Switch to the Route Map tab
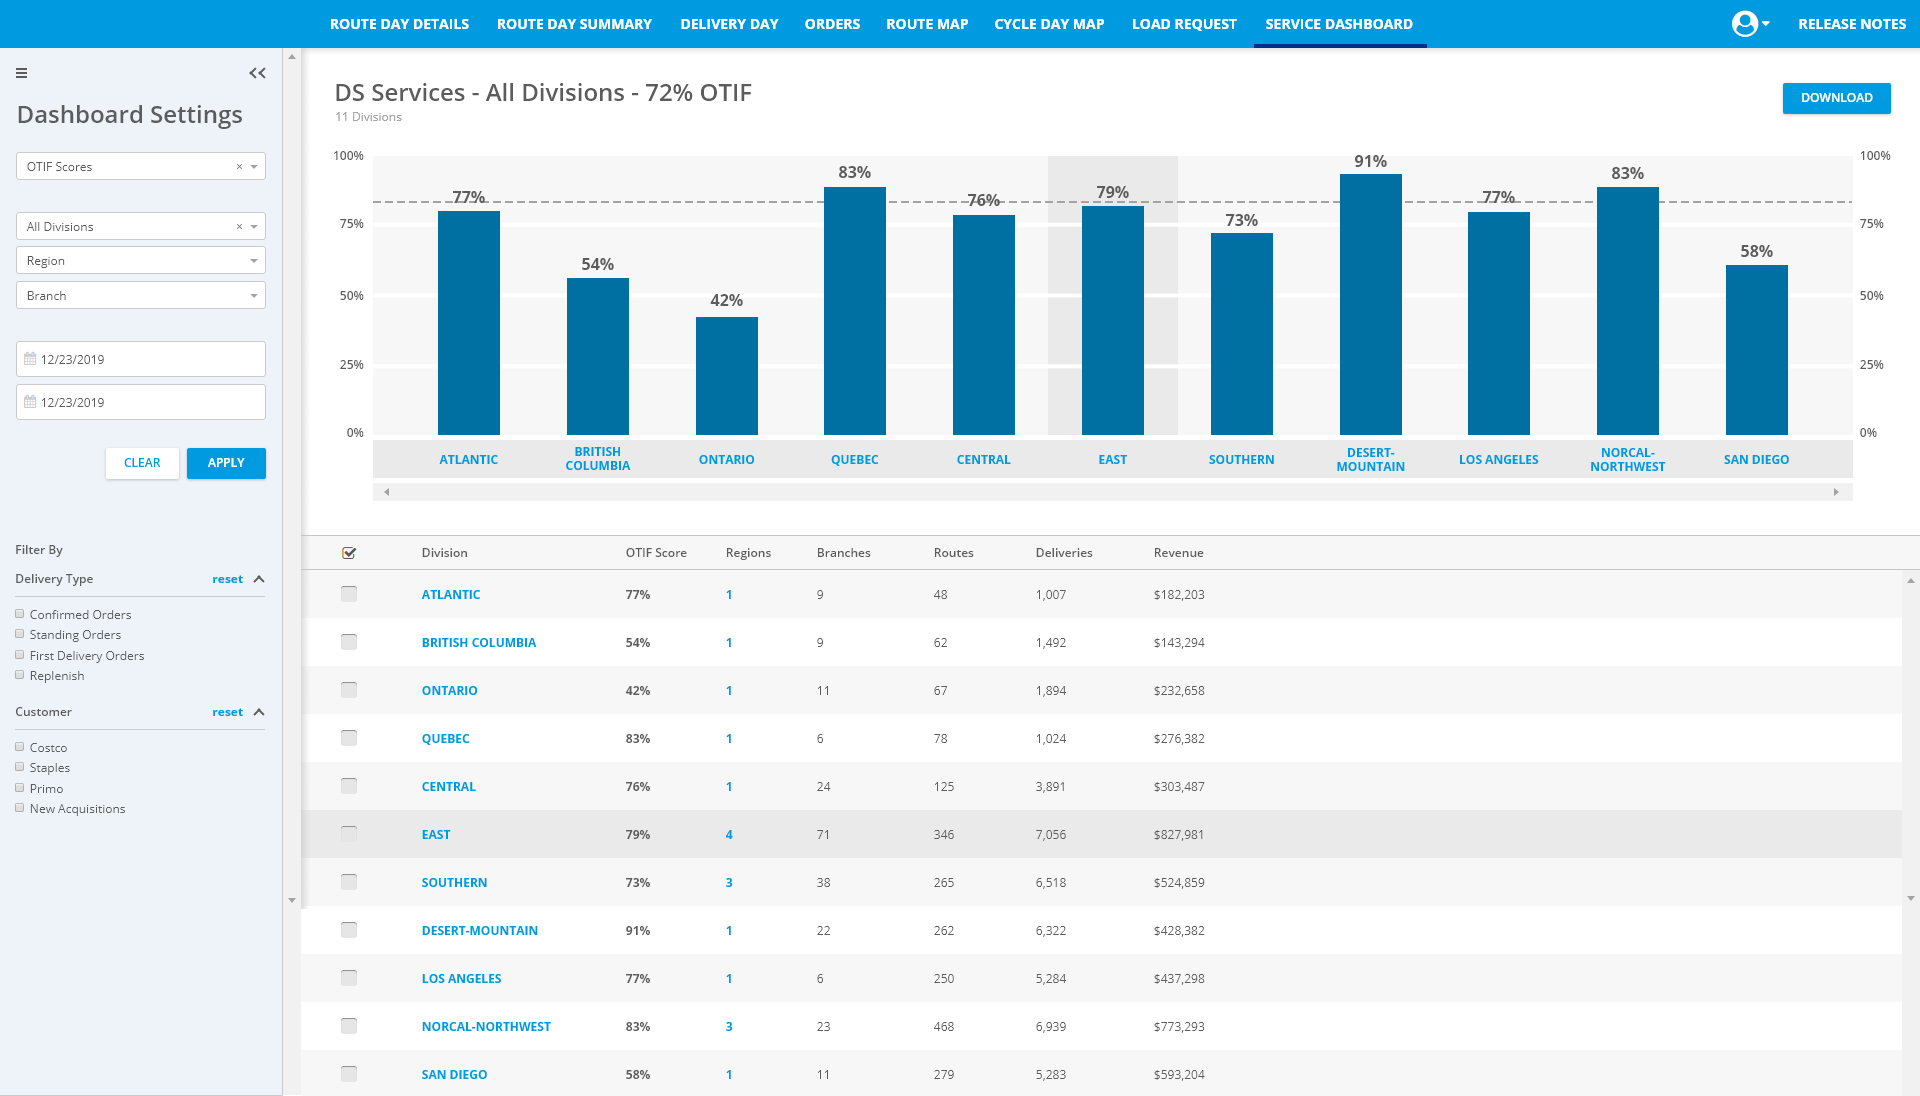 coord(926,23)
